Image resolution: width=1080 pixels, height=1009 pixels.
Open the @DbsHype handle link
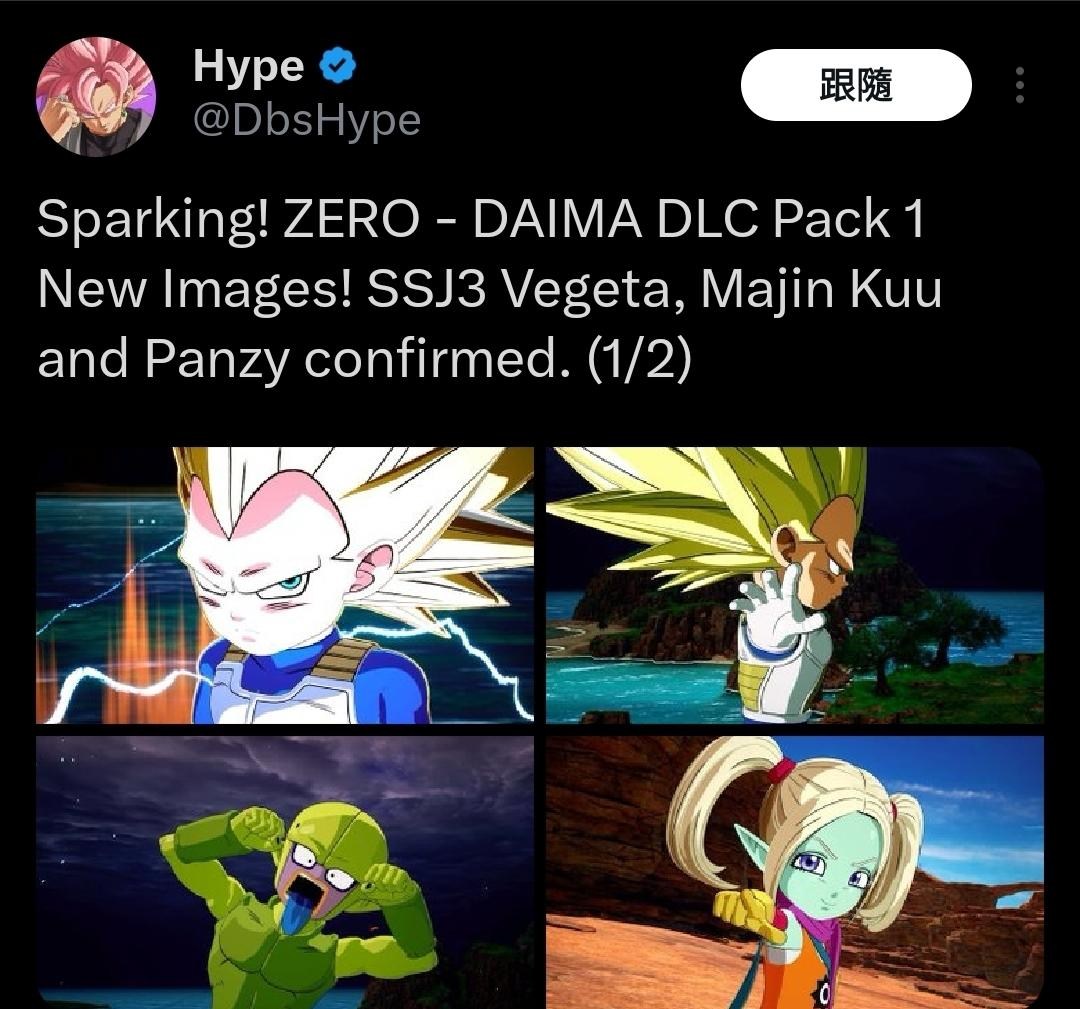pos(307,121)
